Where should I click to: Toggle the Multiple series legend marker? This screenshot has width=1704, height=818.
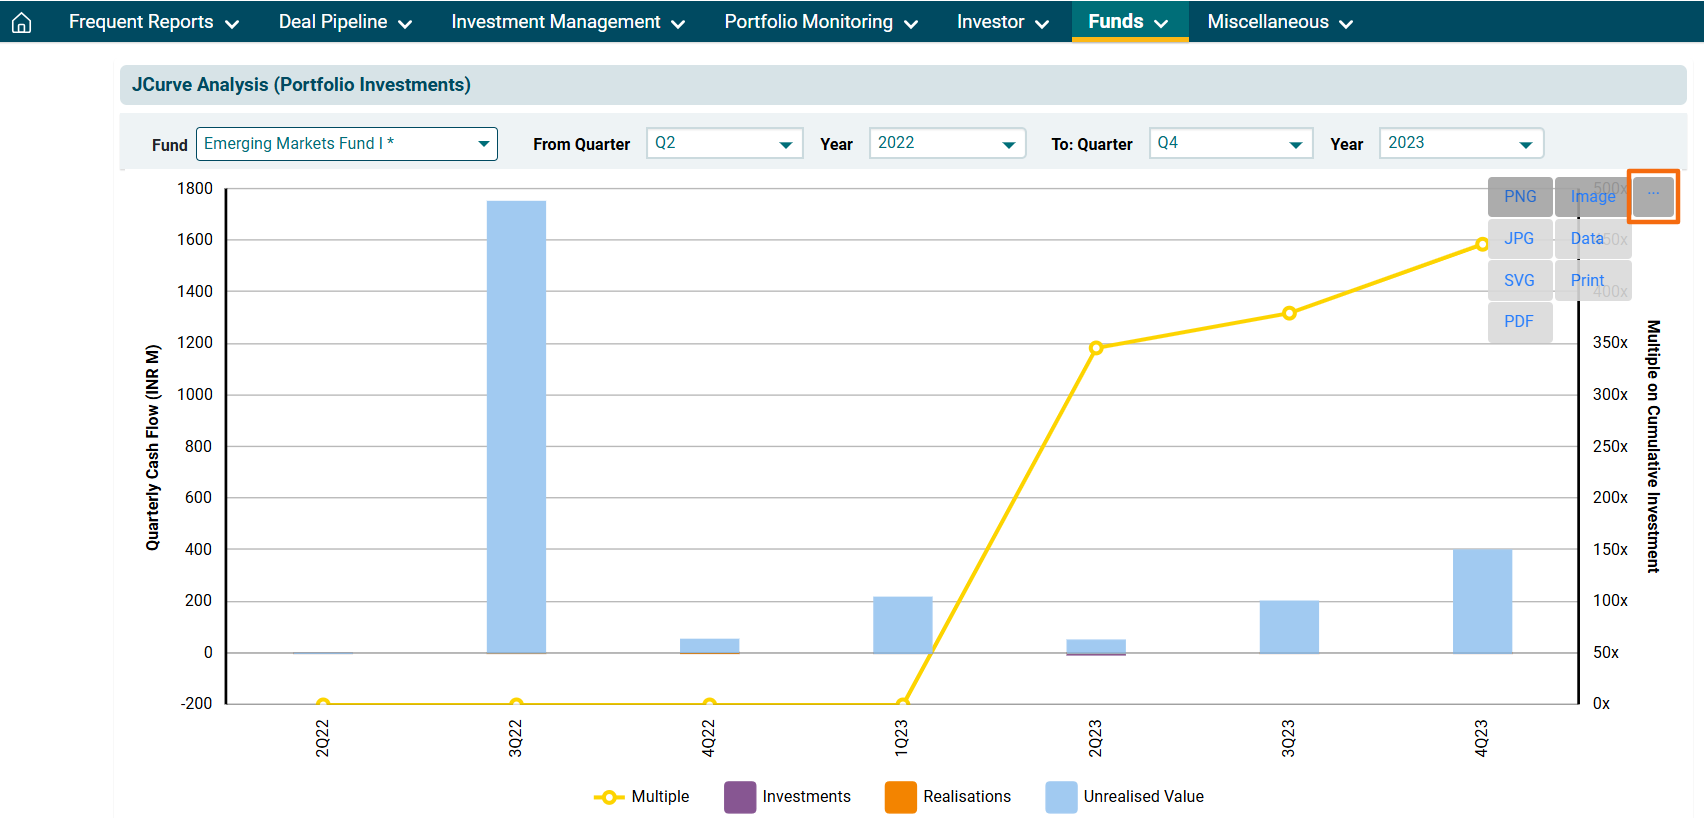[x=608, y=797]
